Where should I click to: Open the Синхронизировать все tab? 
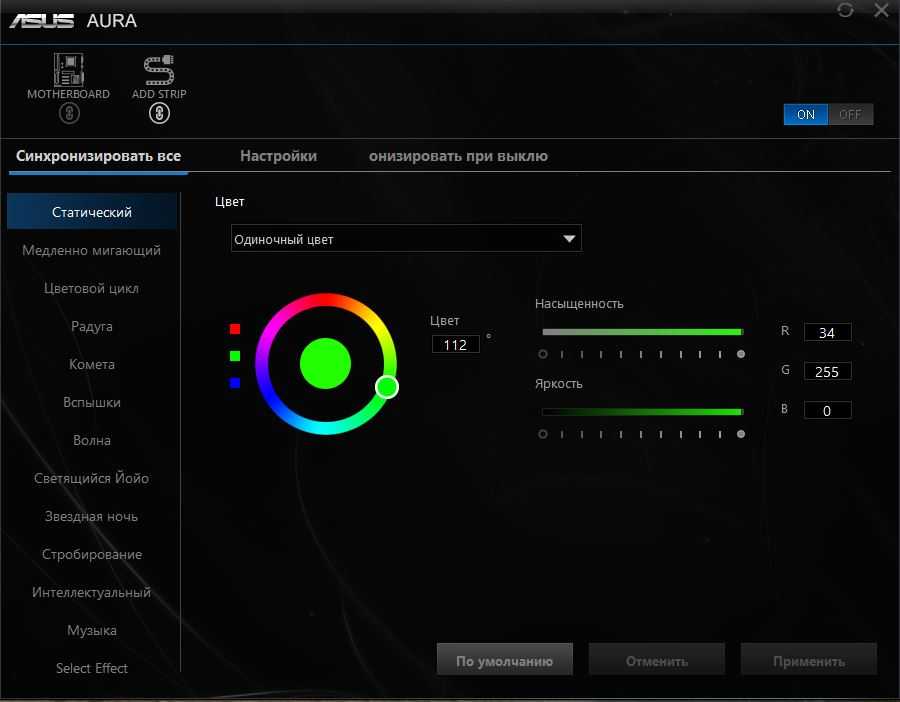98,156
